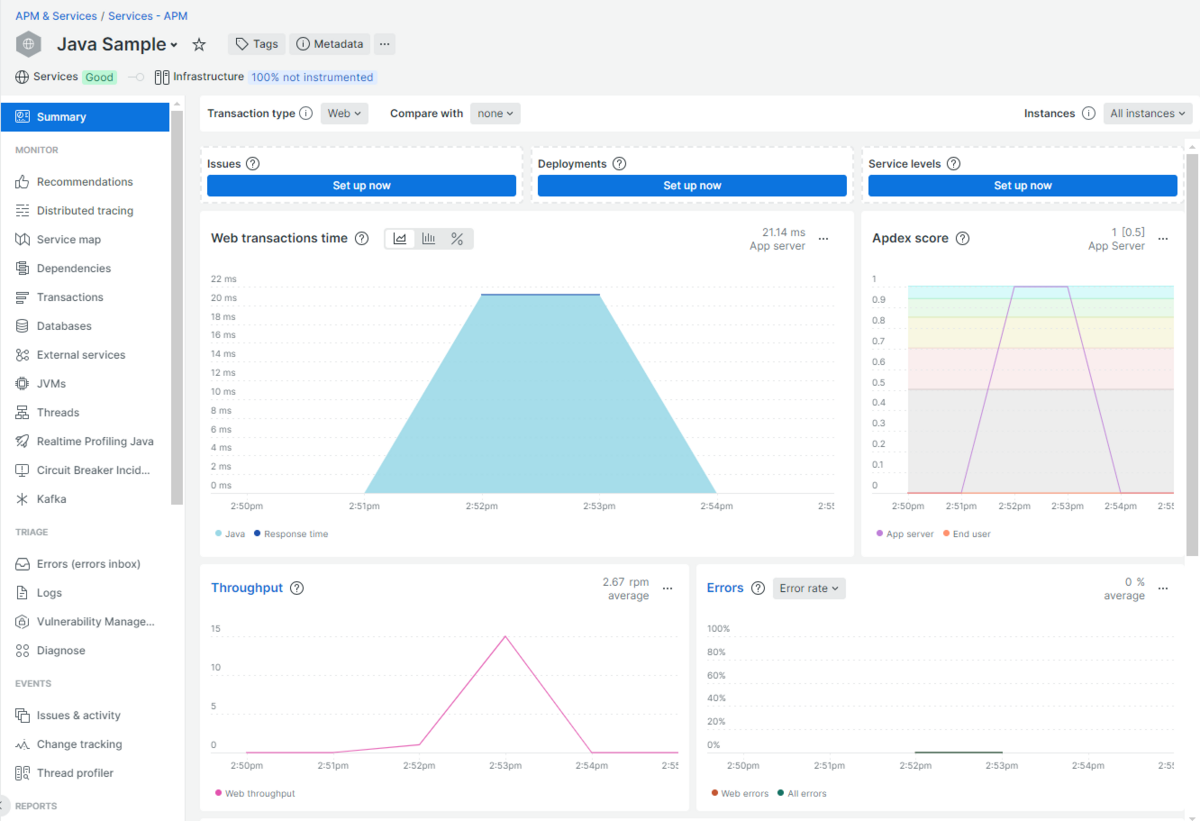The width and height of the screenshot is (1200, 821).
Task: Toggle End user series in Apdex legend
Action: (967, 534)
